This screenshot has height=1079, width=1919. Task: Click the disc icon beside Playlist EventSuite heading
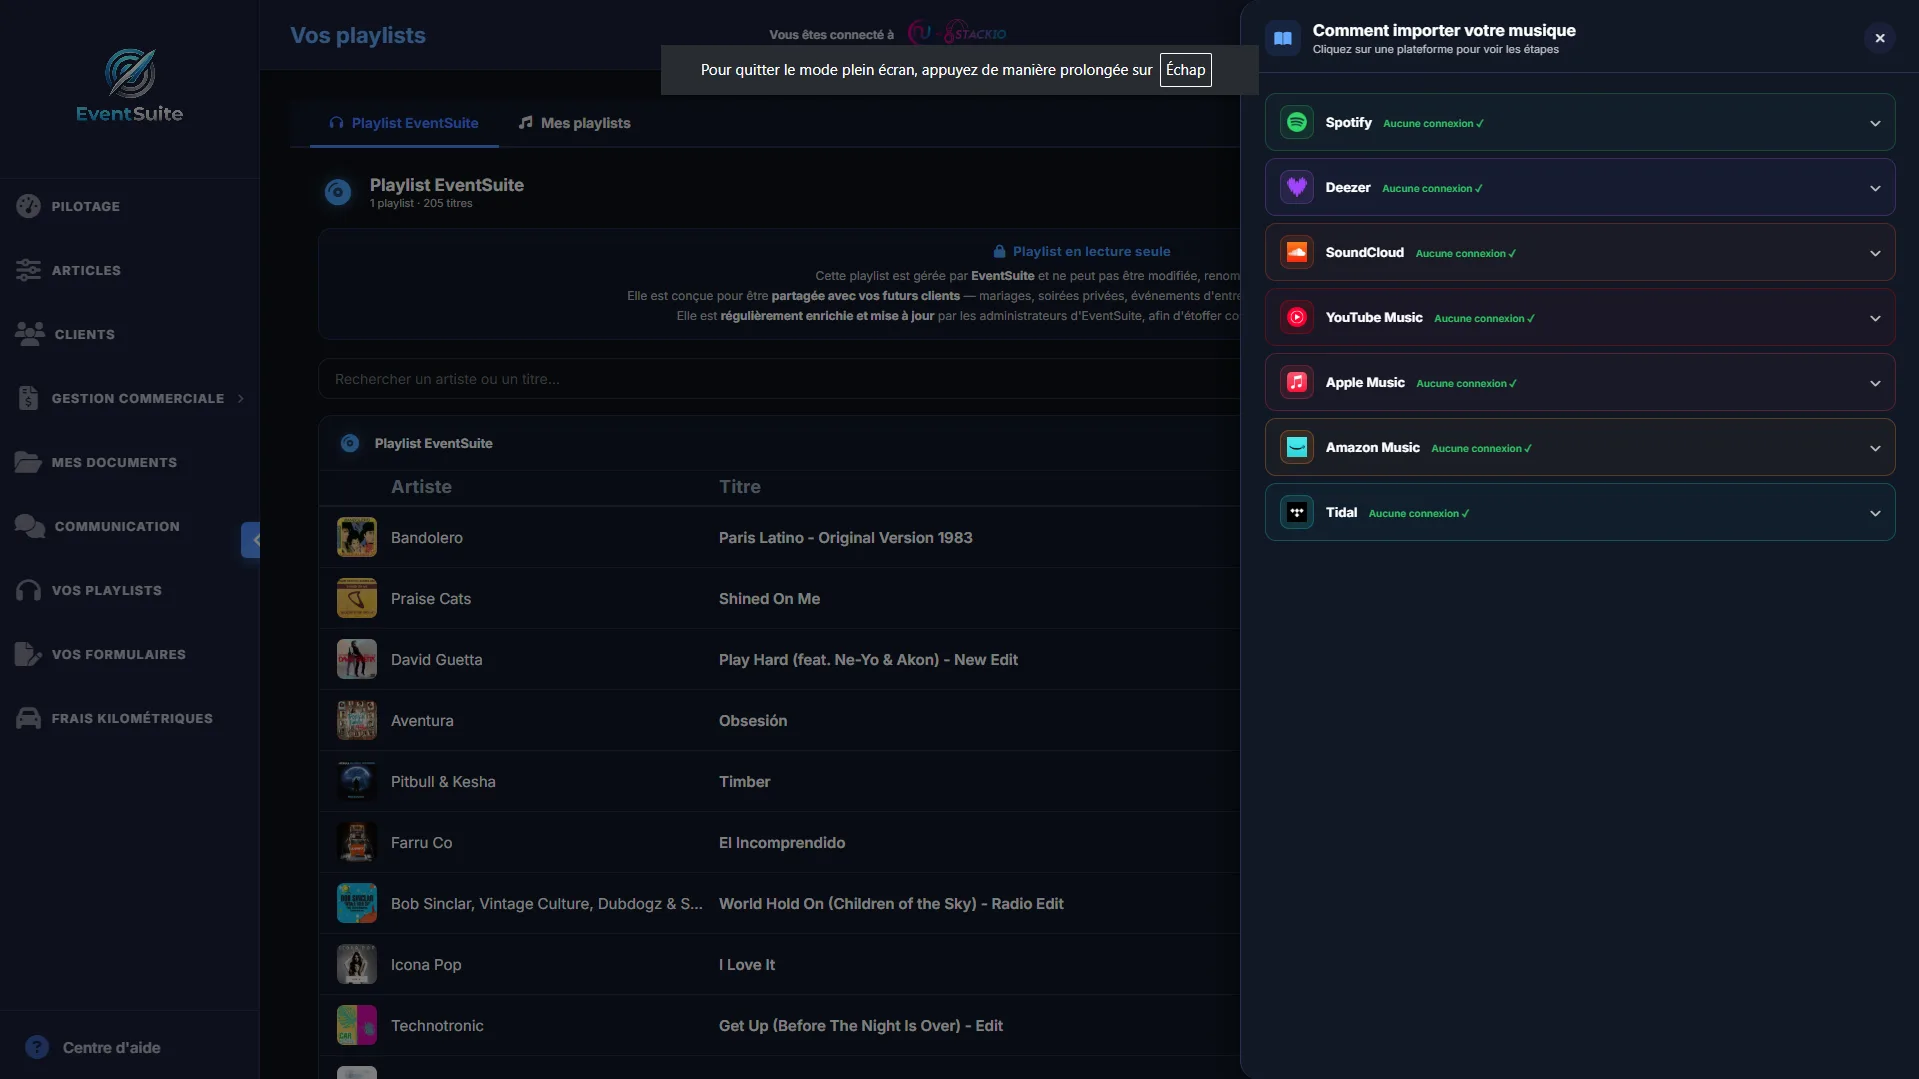(338, 192)
